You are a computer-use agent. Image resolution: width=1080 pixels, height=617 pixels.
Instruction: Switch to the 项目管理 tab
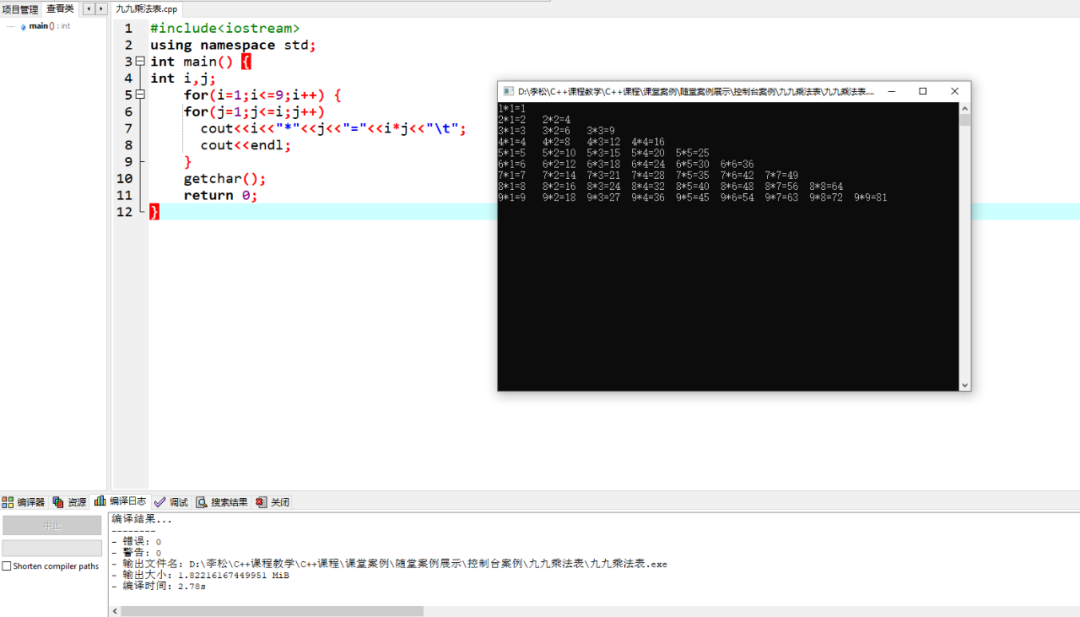[x=20, y=9]
